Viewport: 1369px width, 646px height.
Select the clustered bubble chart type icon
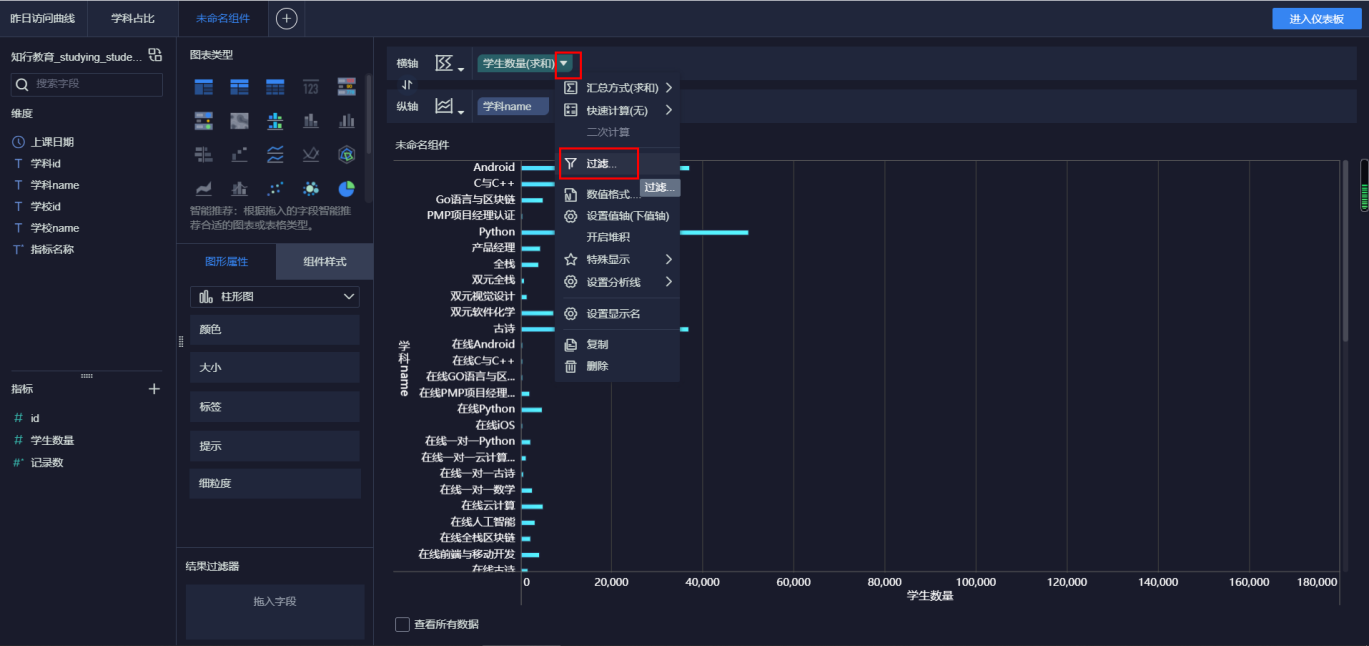tap(311, 188)
